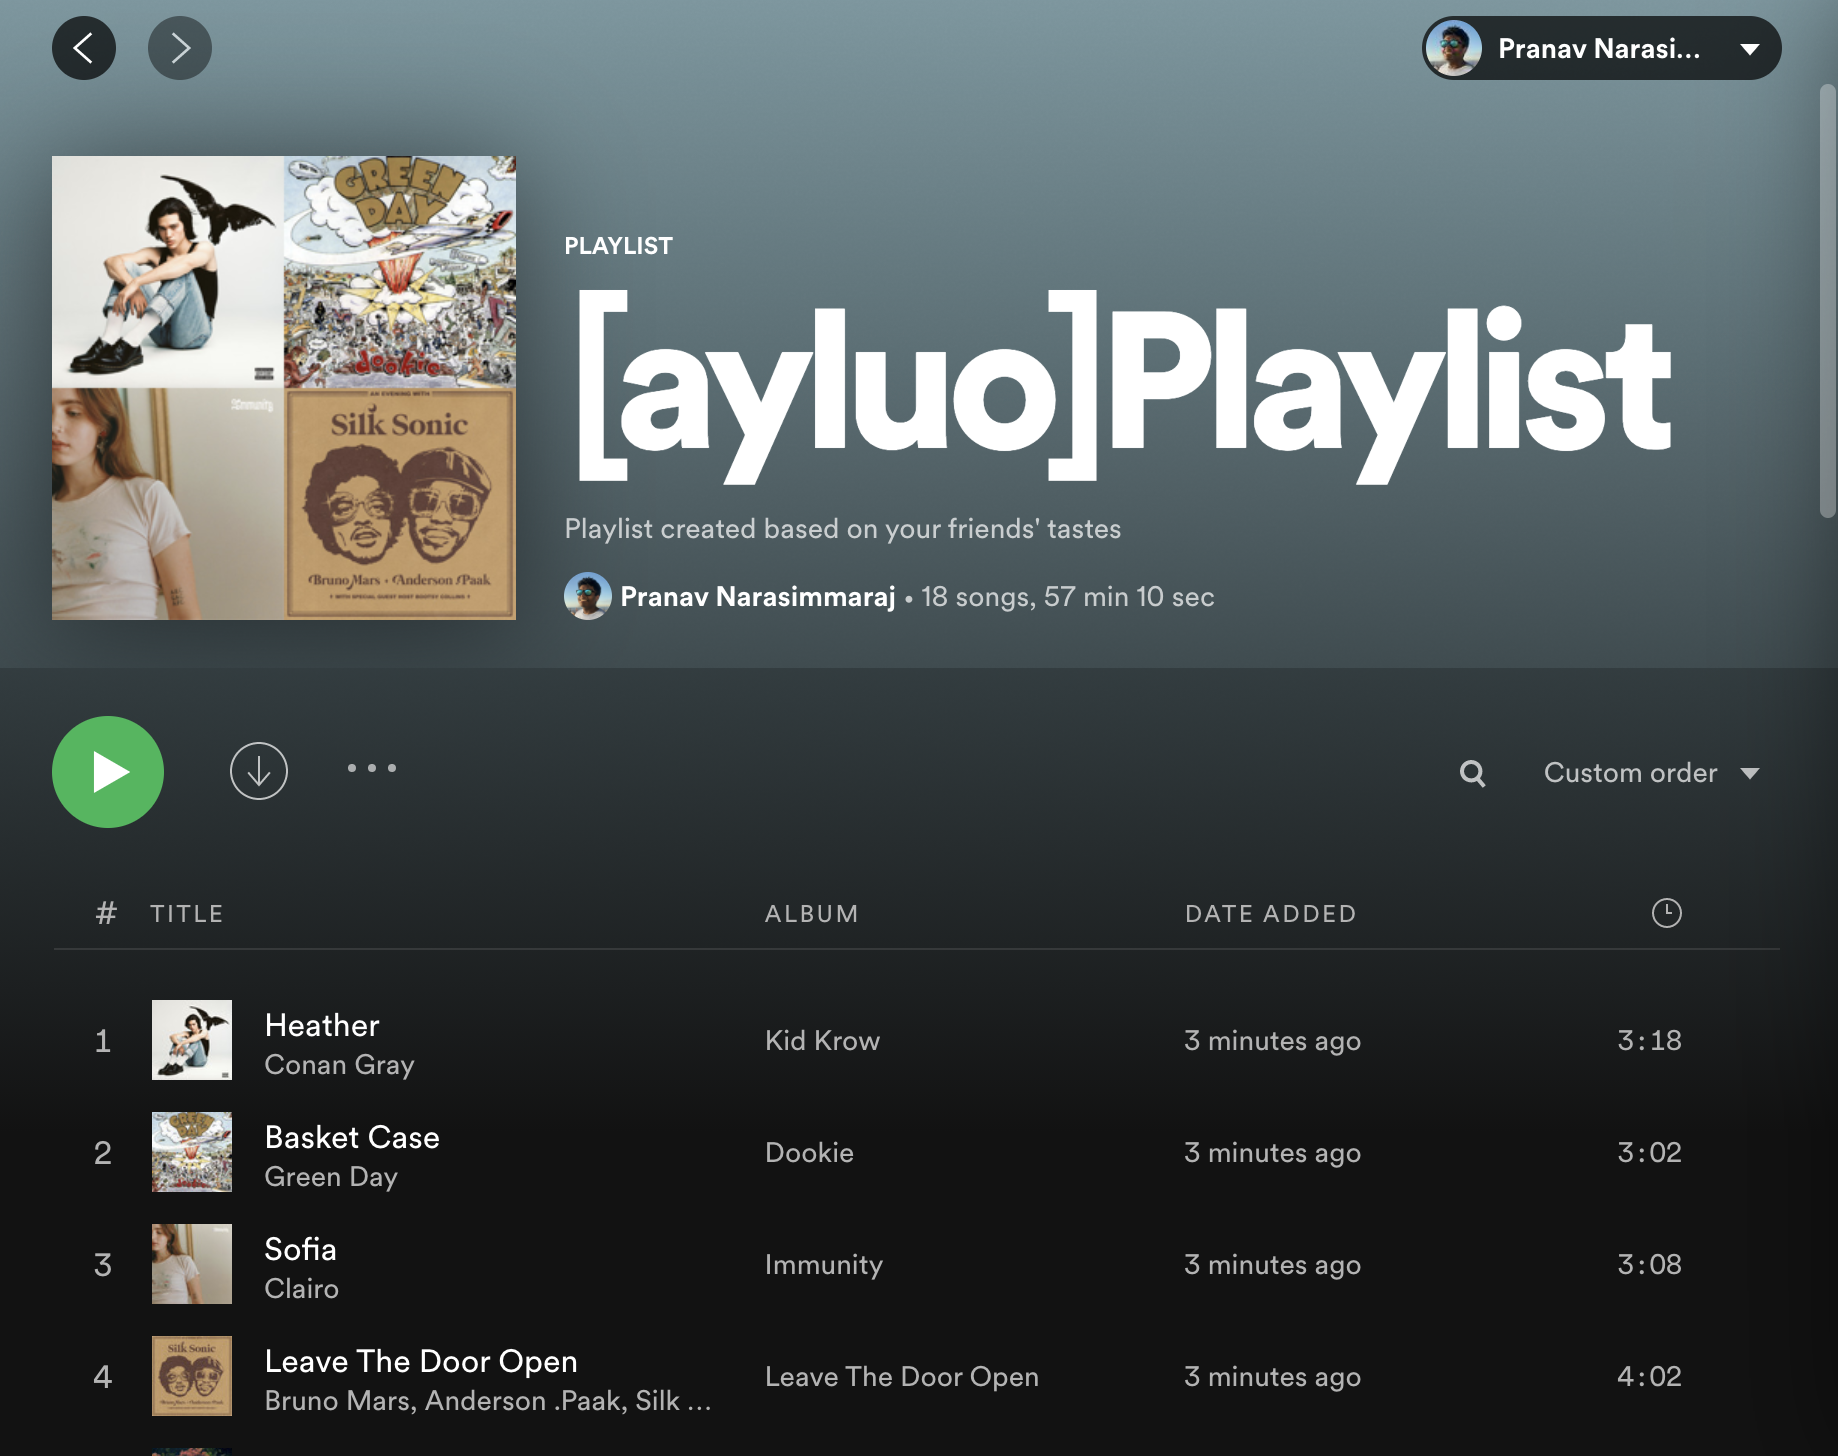
Task: Select the Basket Case track title
Action: click(352, 1137)
